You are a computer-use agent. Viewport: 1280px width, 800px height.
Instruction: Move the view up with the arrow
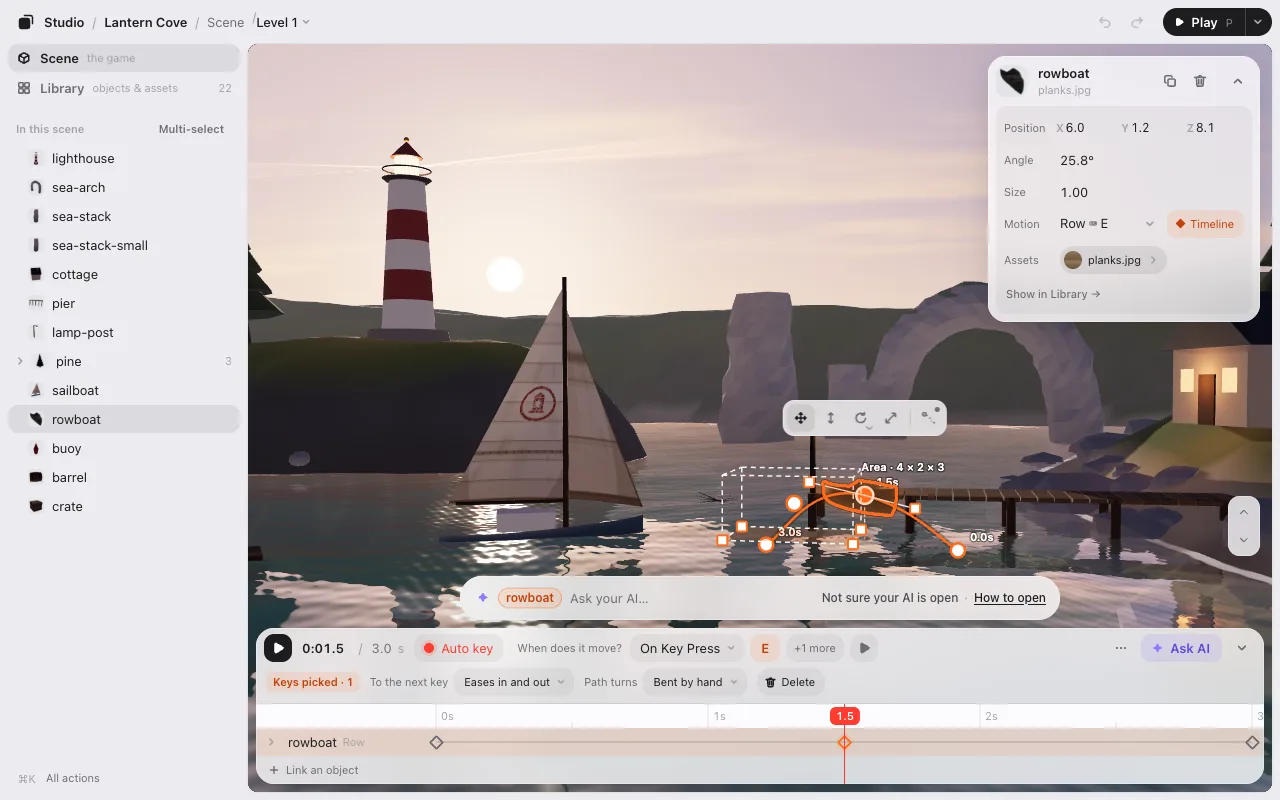[x=1243, y=512]
